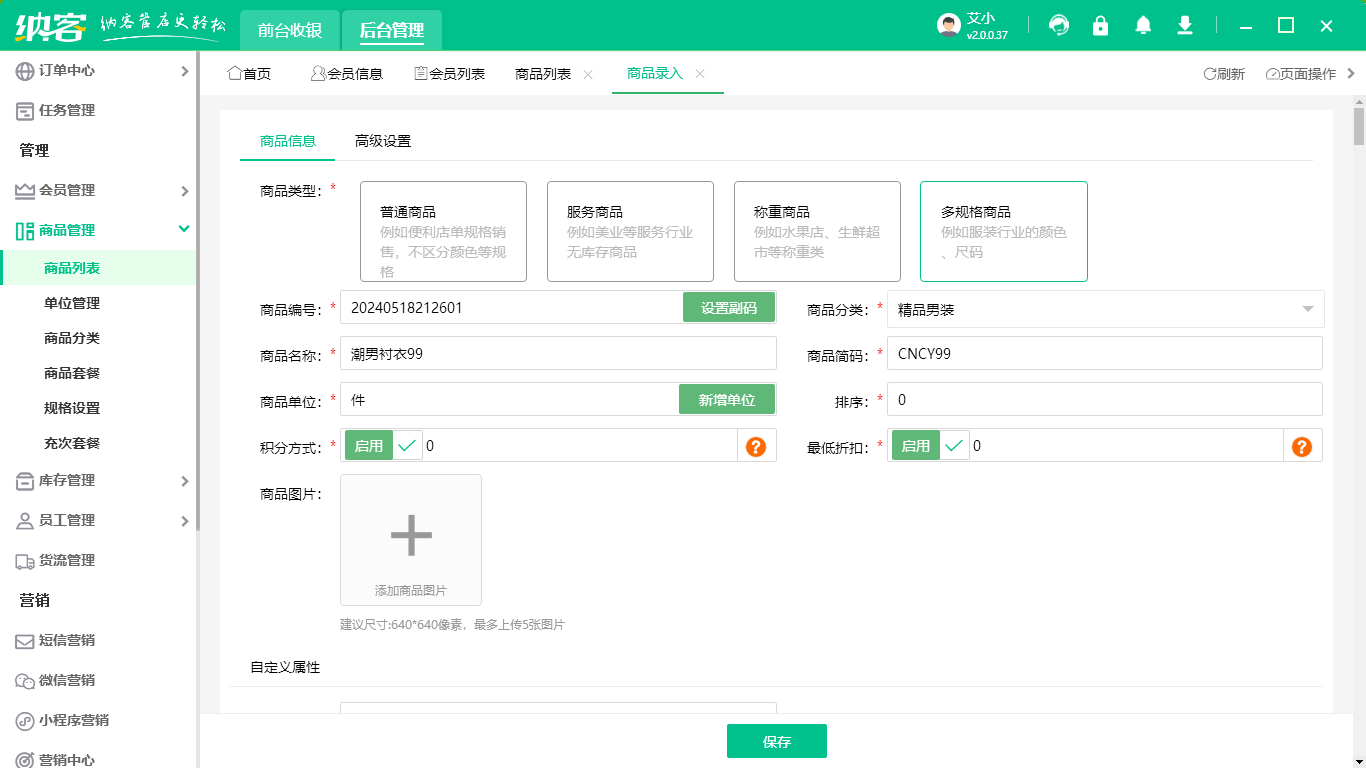Click the download icon in header
The height and width of the screenshot is (768, 1366).
click(1185, 26)
